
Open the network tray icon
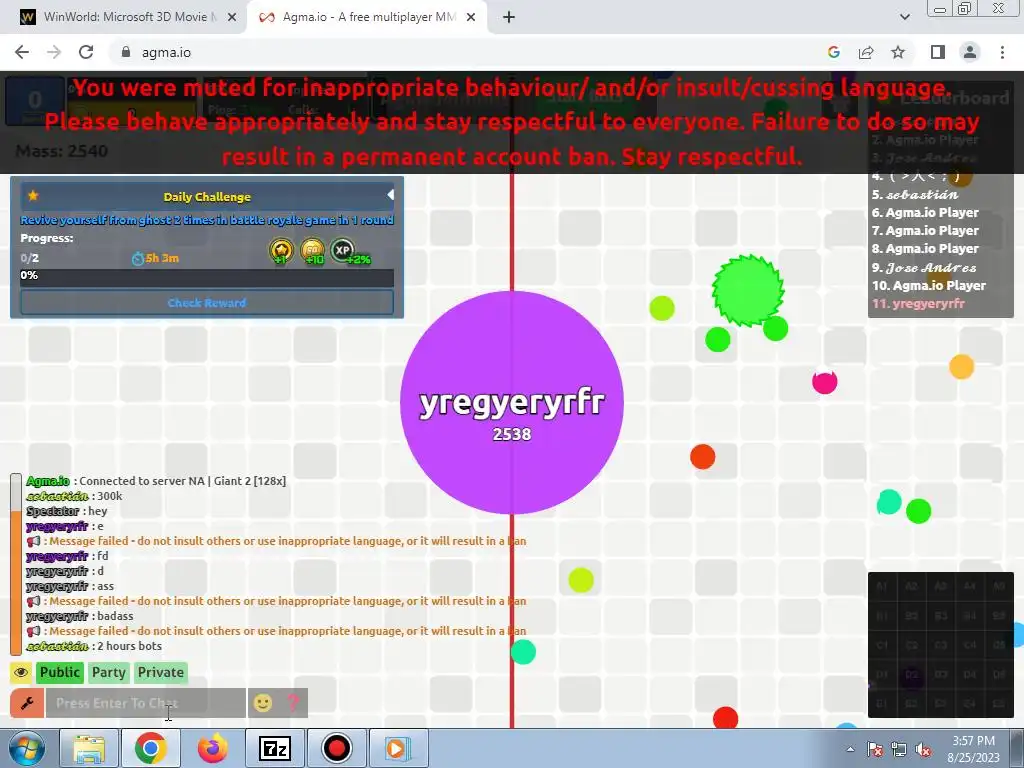click(x=899, y=749)
